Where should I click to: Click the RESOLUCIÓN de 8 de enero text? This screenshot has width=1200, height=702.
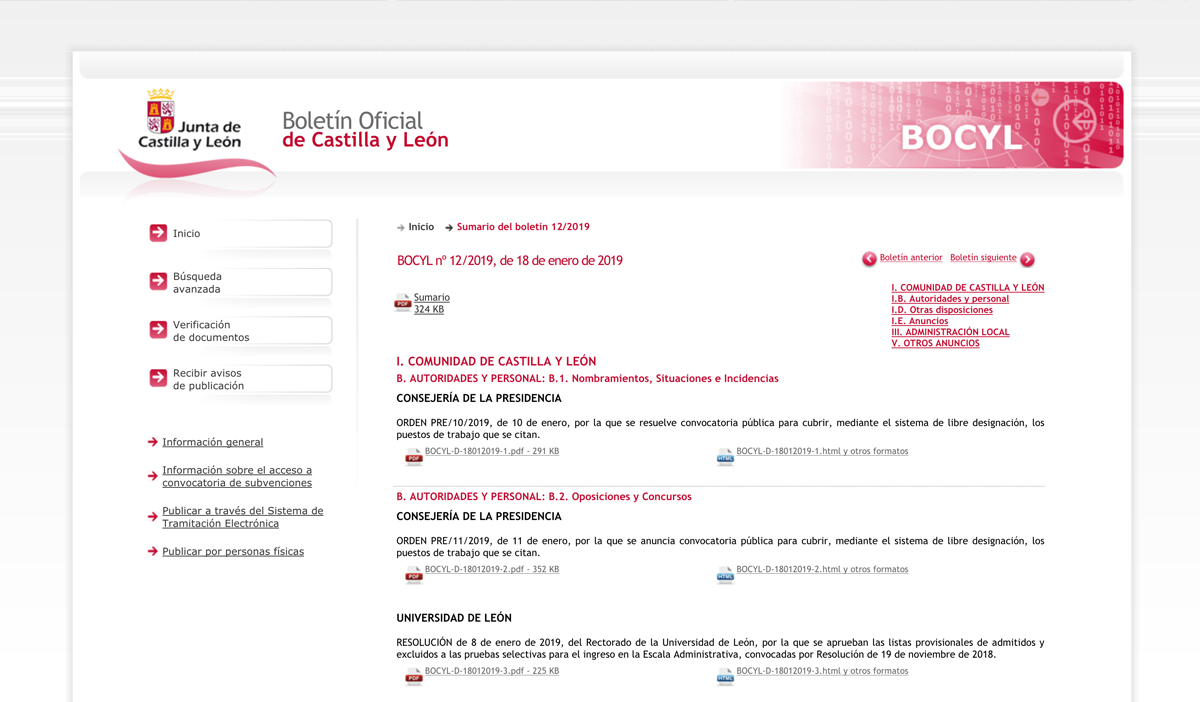720,649
